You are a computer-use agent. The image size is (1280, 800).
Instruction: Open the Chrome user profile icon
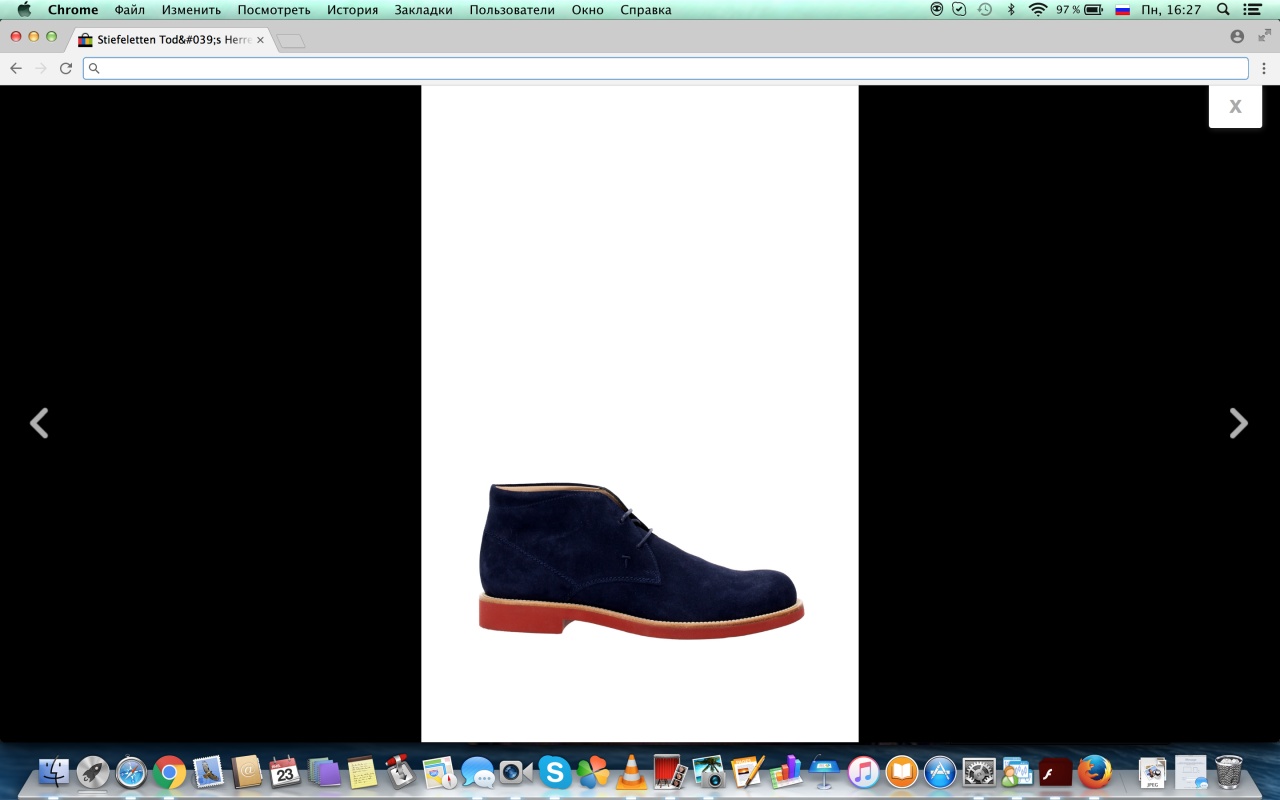tap(1237, 37)
